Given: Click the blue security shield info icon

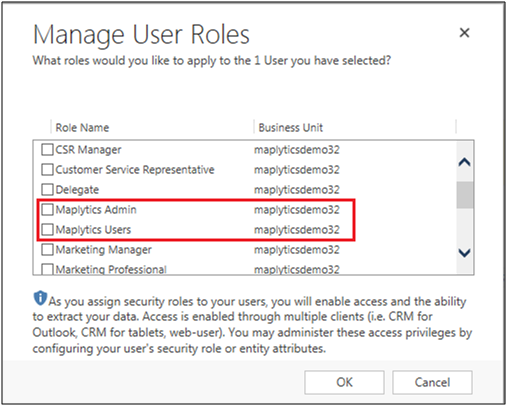Looking at the screenshot, I should coord(40,298).
